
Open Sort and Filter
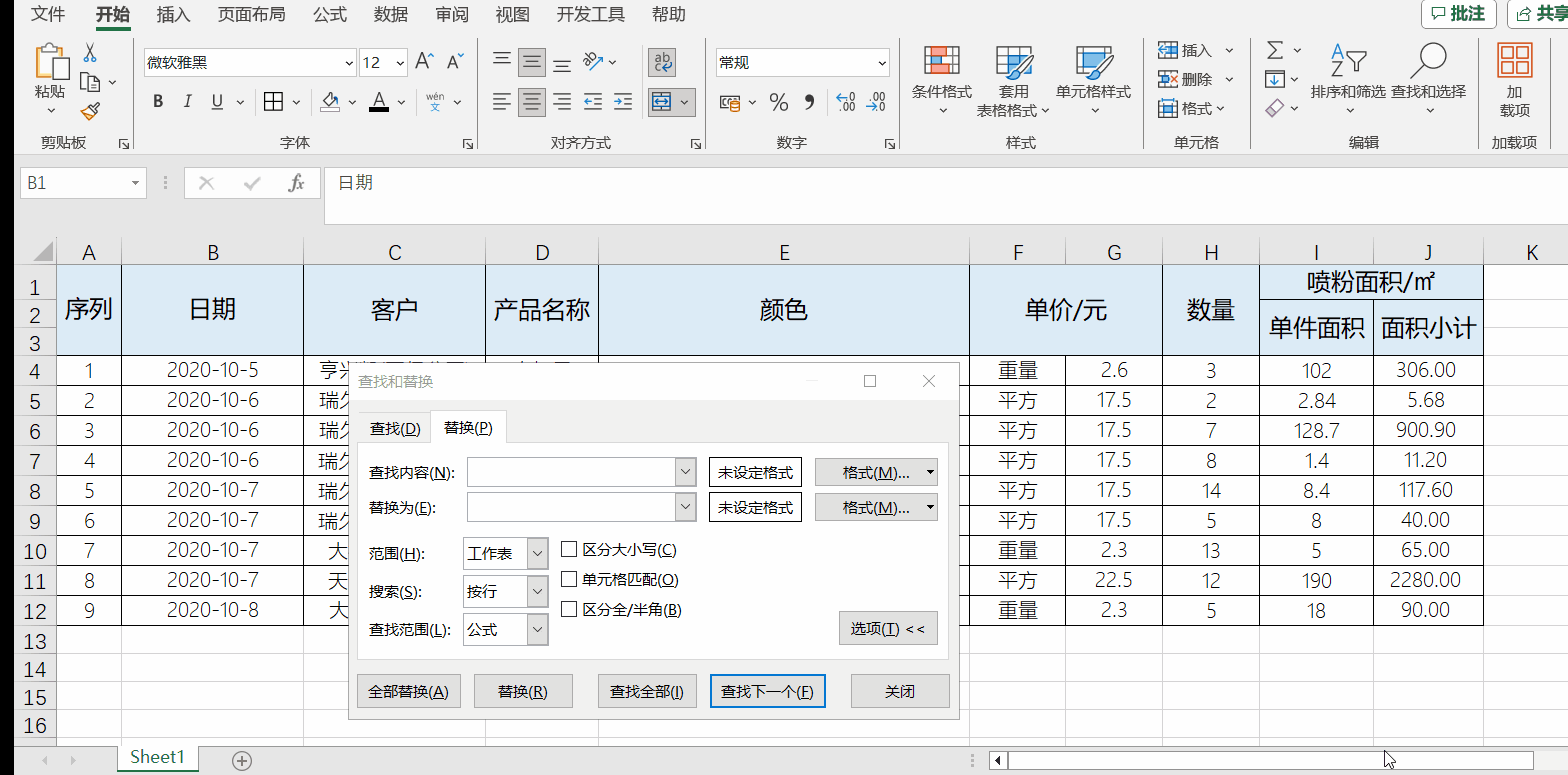point(1348,78)
